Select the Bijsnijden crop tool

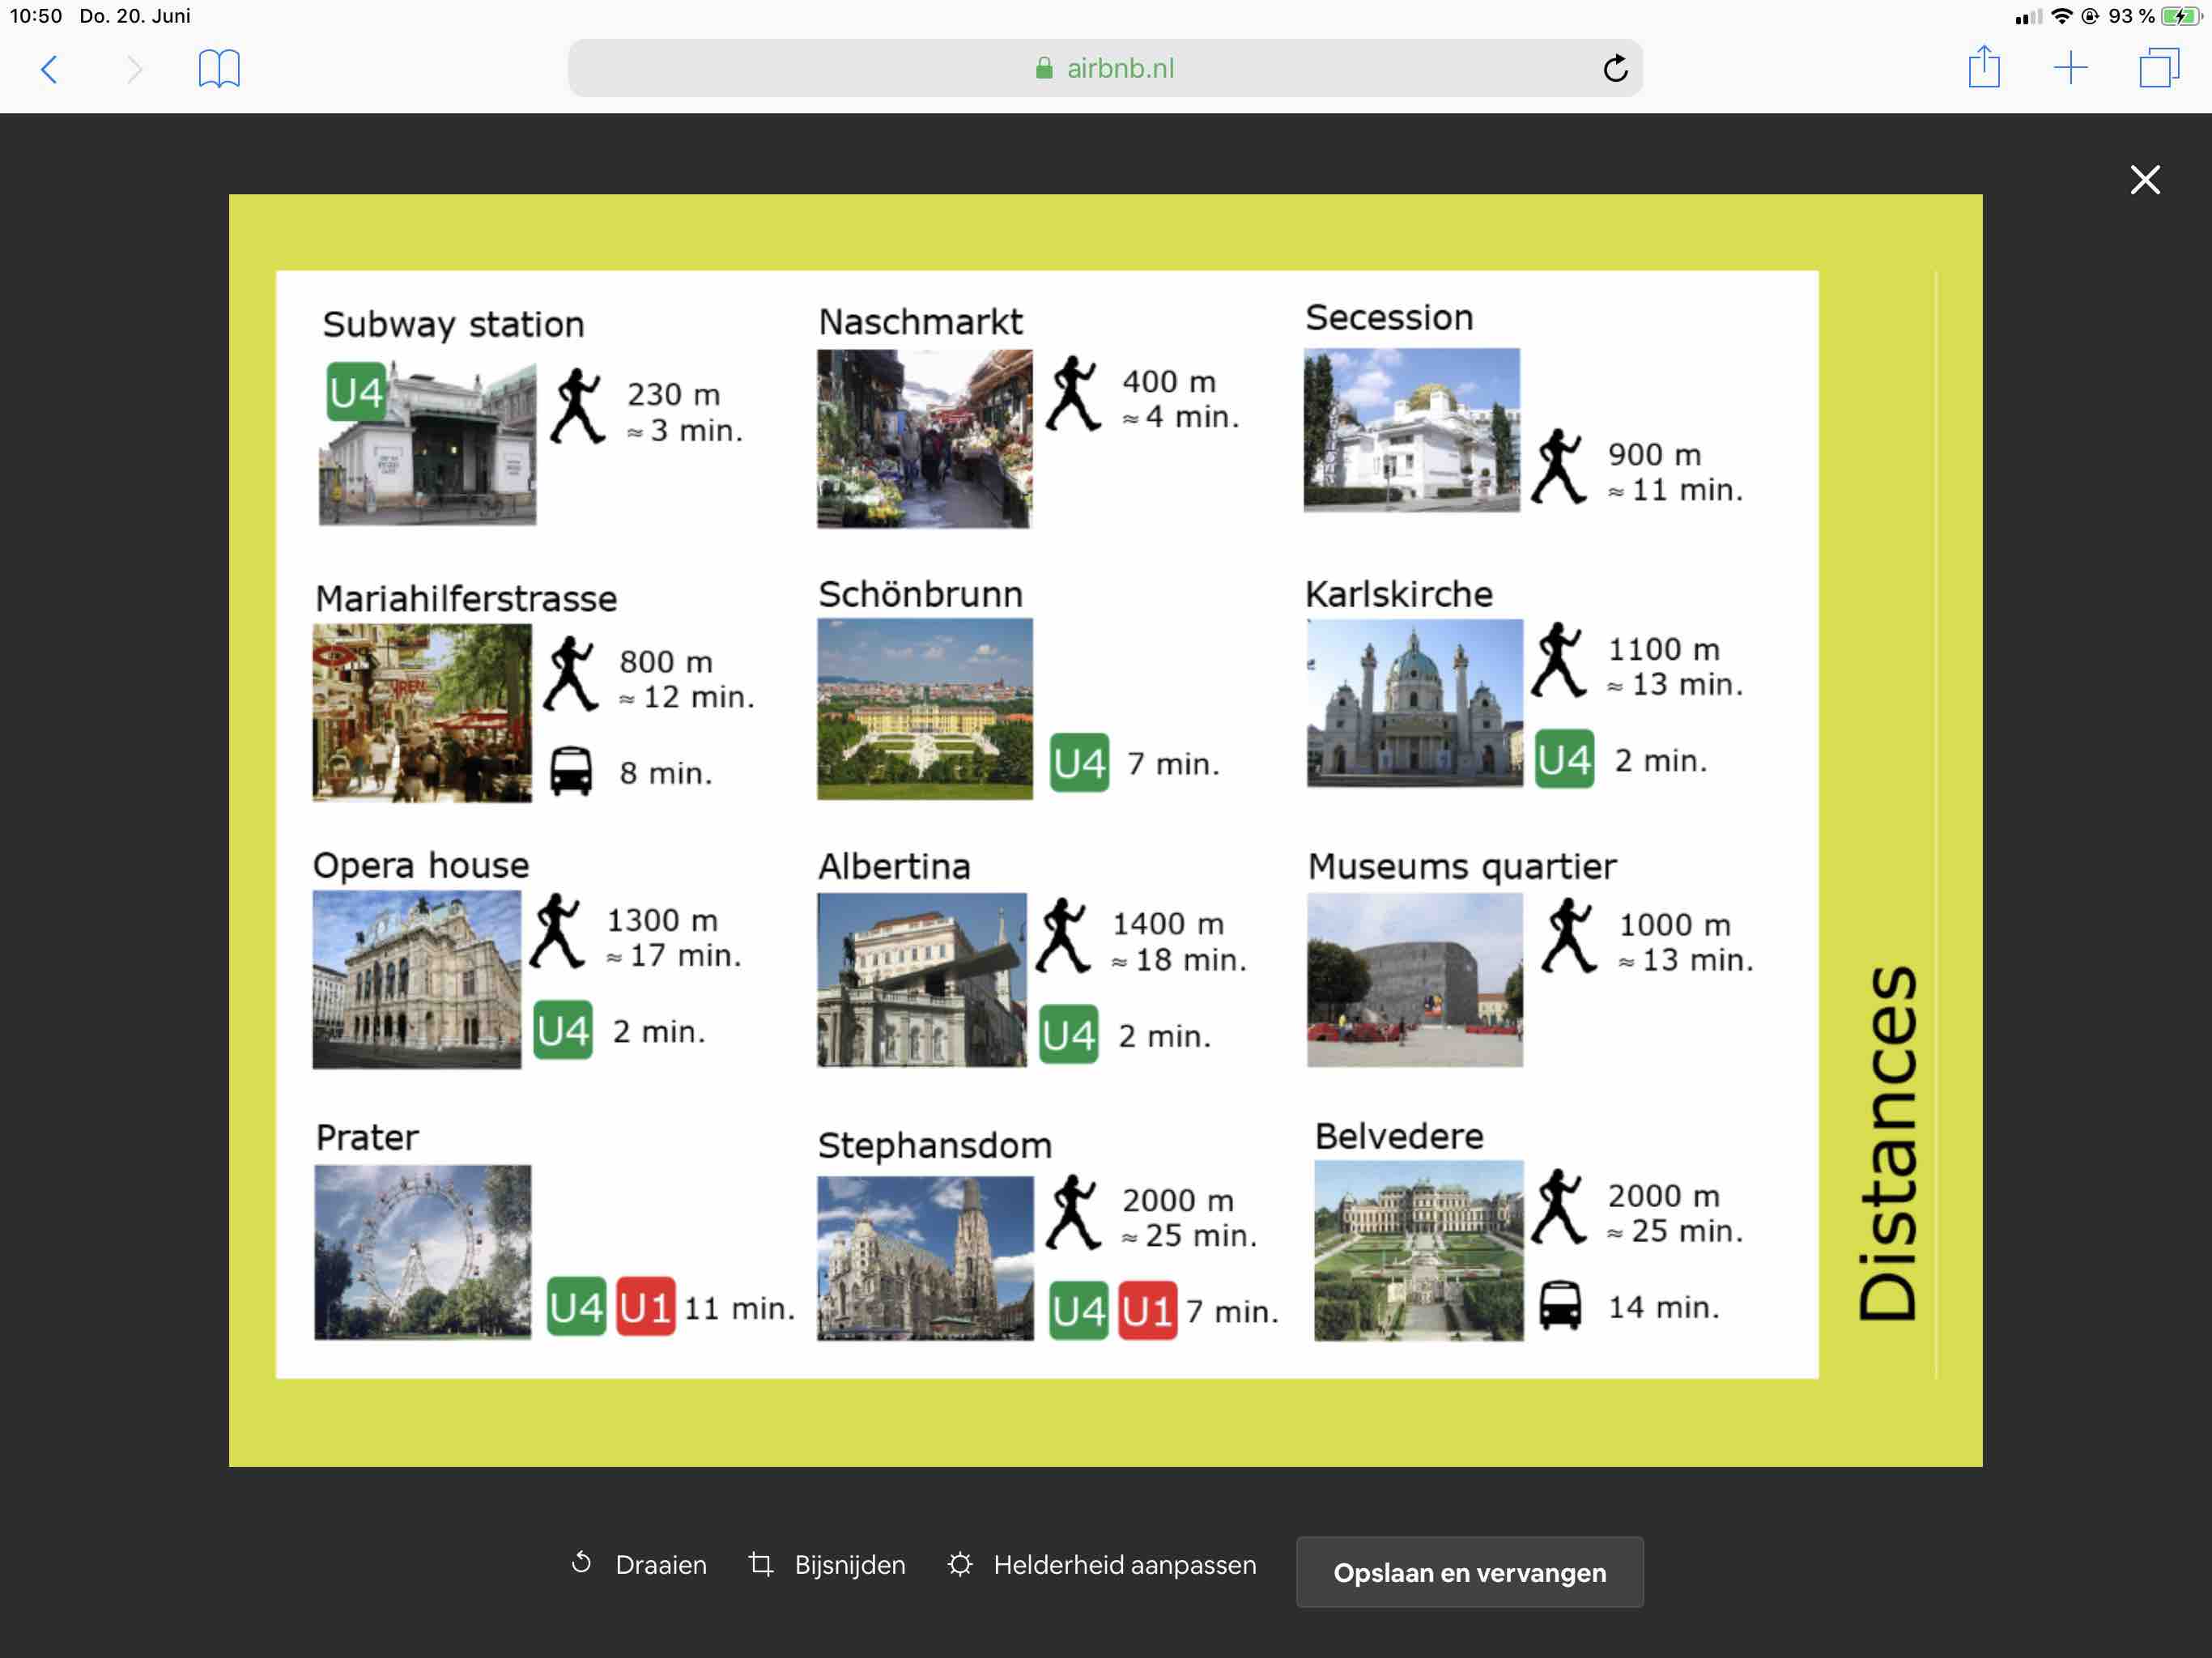pos(849,1564)
